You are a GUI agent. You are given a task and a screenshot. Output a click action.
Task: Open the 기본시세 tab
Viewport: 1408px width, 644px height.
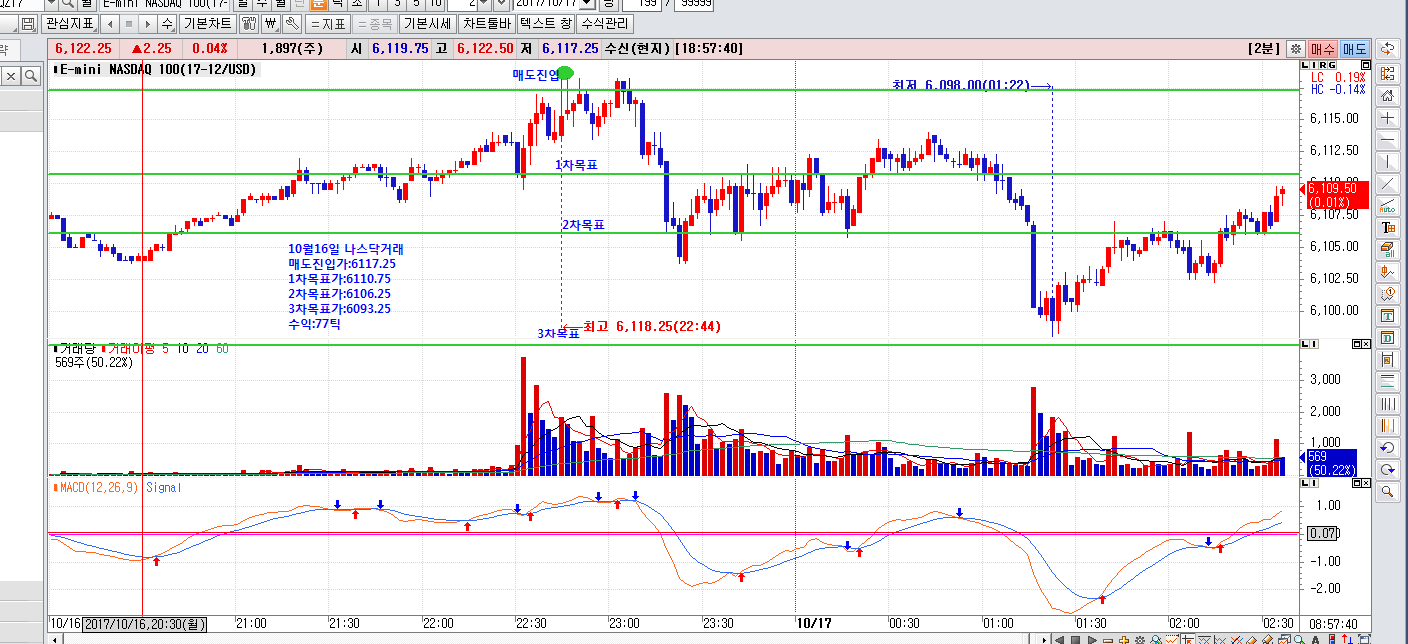pyautogui.click(x=428, y=23)
